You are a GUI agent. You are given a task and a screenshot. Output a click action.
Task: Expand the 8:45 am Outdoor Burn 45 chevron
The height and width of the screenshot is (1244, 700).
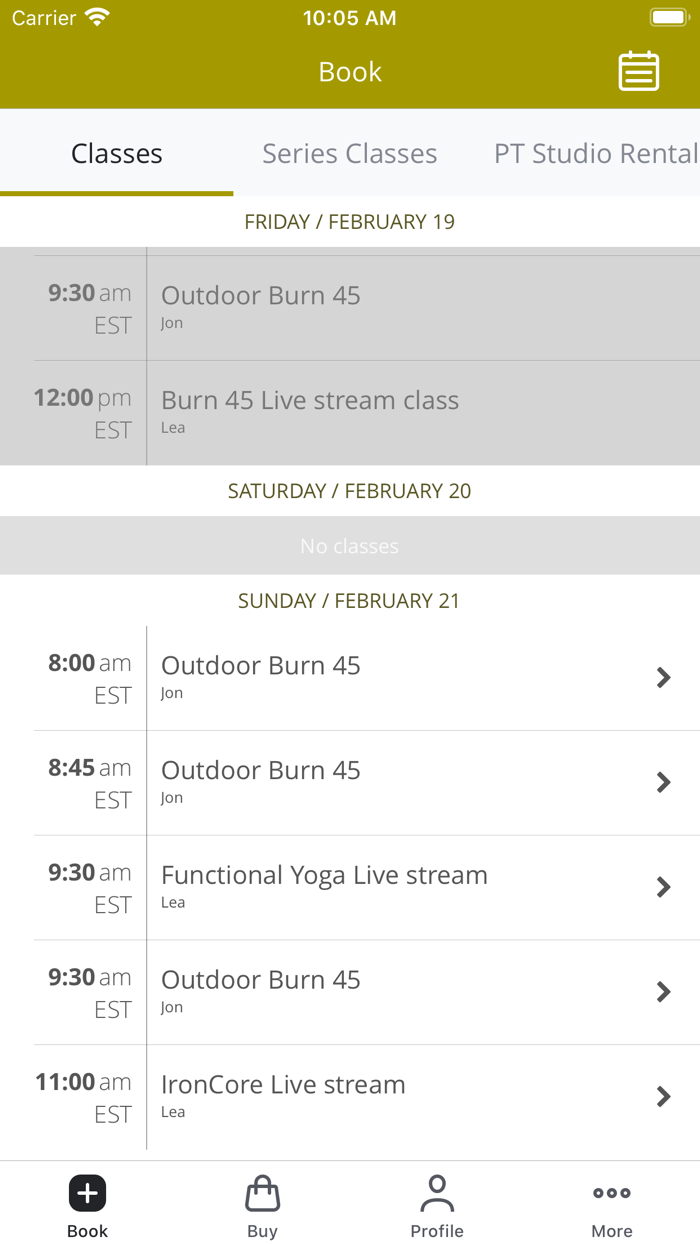click(663, 783)
